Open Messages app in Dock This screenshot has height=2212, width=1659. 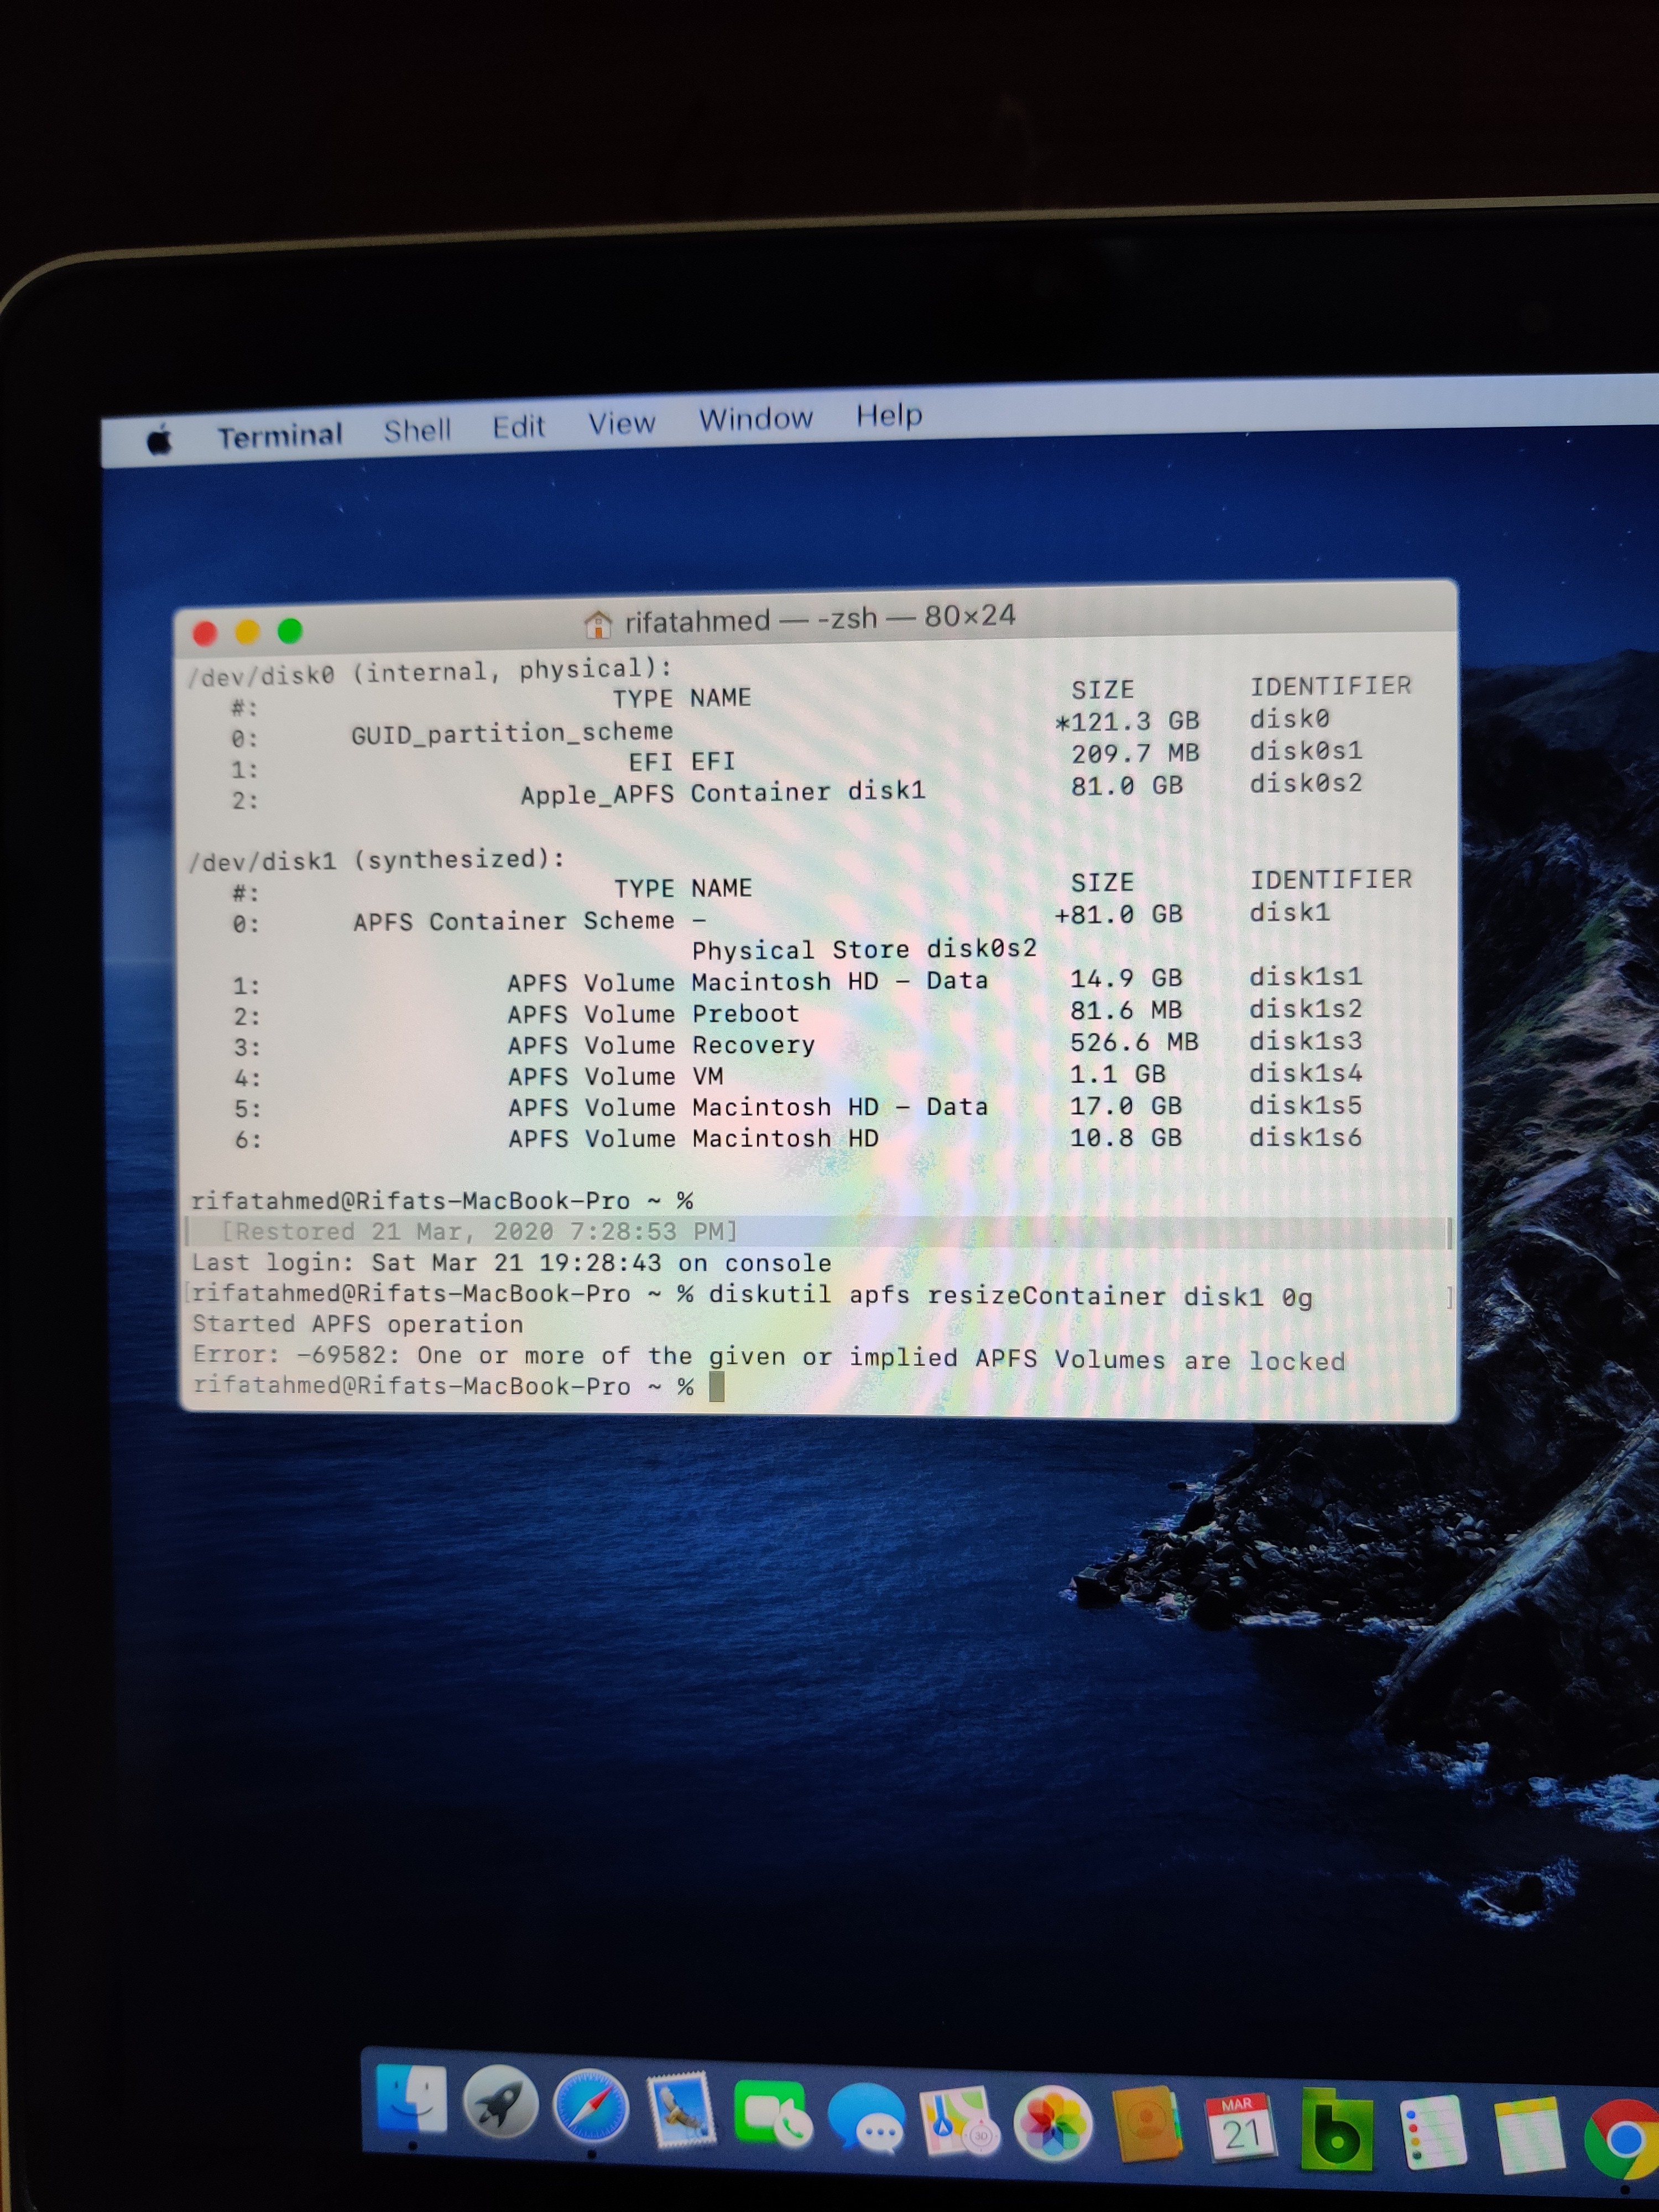click(x=866, y=2118)
